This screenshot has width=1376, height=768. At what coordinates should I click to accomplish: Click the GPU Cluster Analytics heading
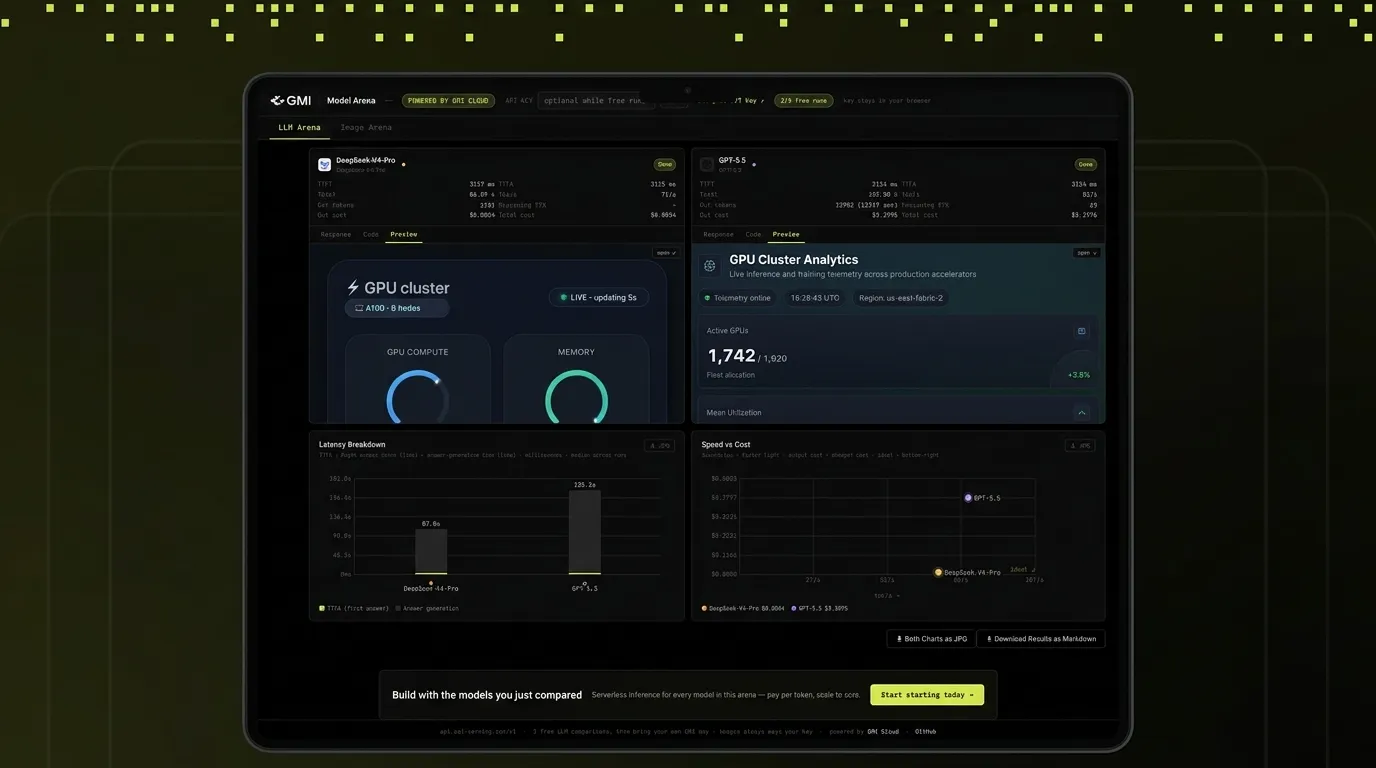click(x=794, y=260)
